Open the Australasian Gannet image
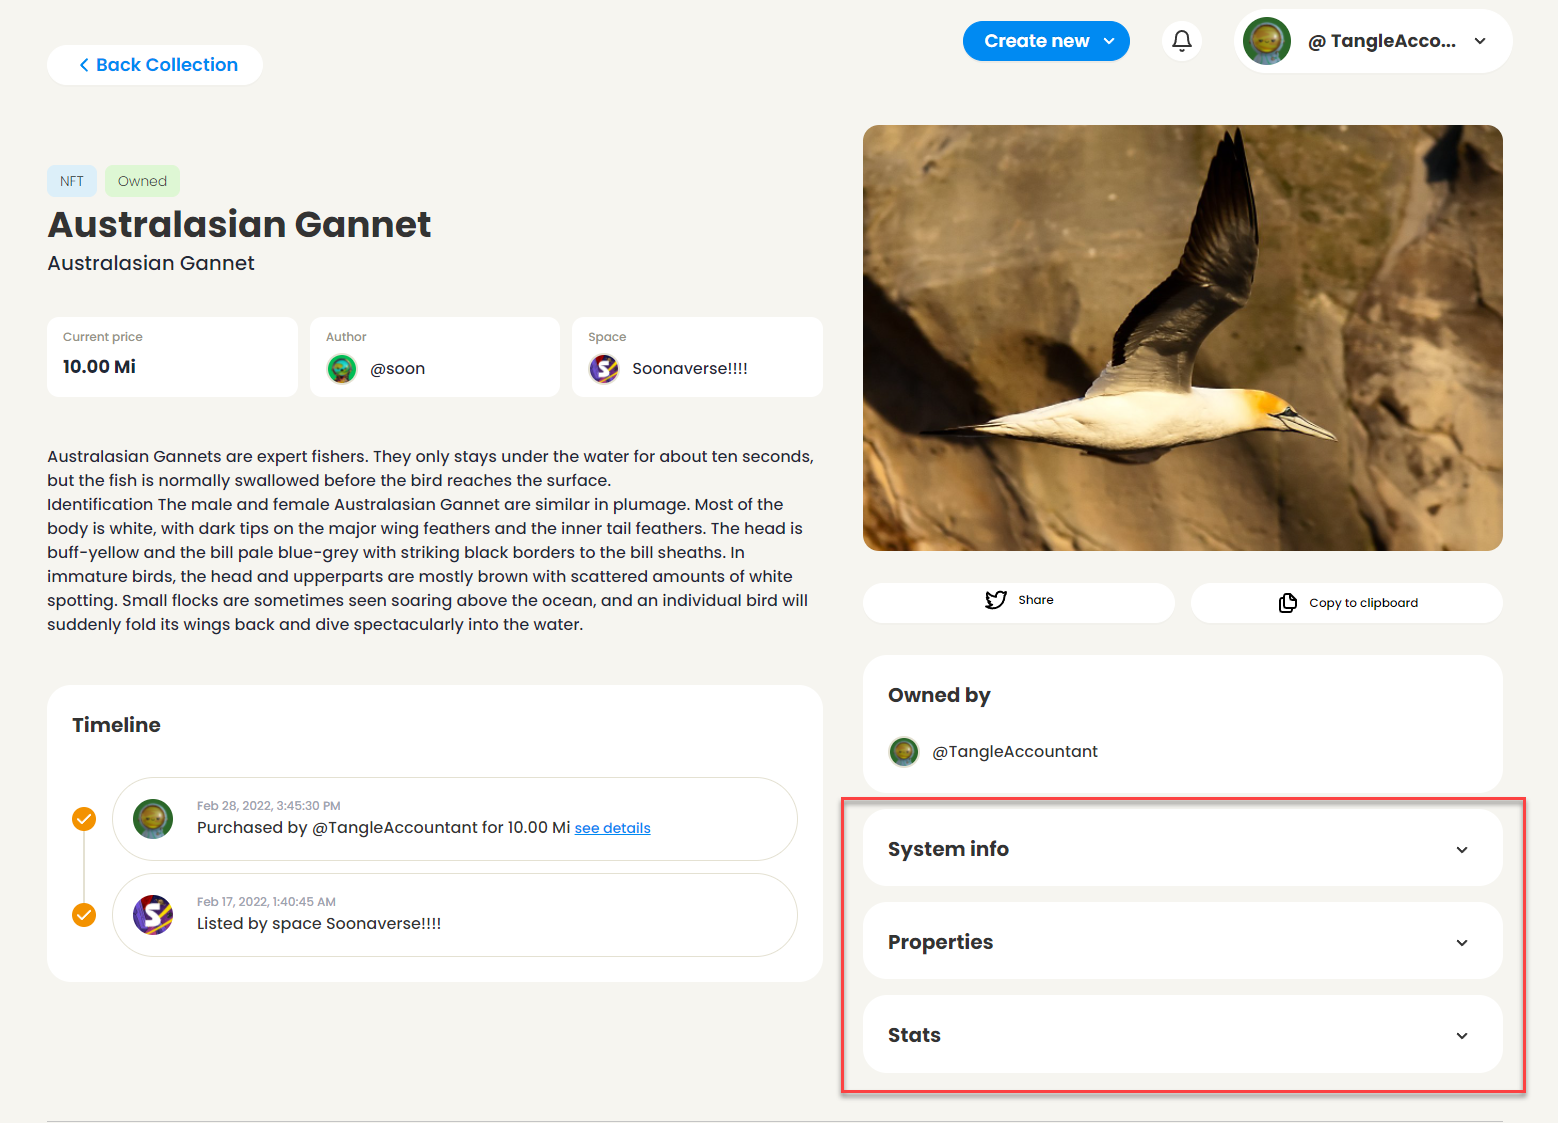Image resolution: width=1558 pixels, height=1123 pixels. coord(1182,338)
